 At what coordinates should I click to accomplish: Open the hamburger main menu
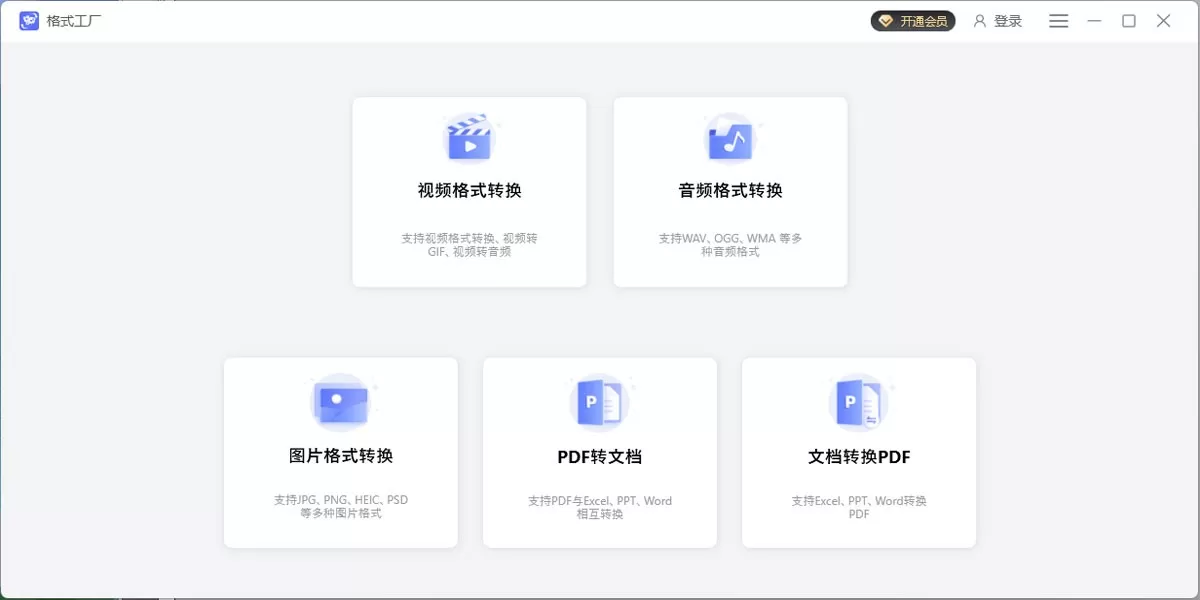[1059, 21]
